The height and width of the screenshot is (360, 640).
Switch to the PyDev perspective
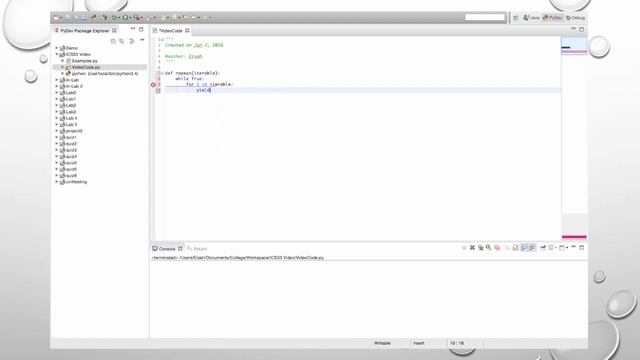[x=553, y=18]
